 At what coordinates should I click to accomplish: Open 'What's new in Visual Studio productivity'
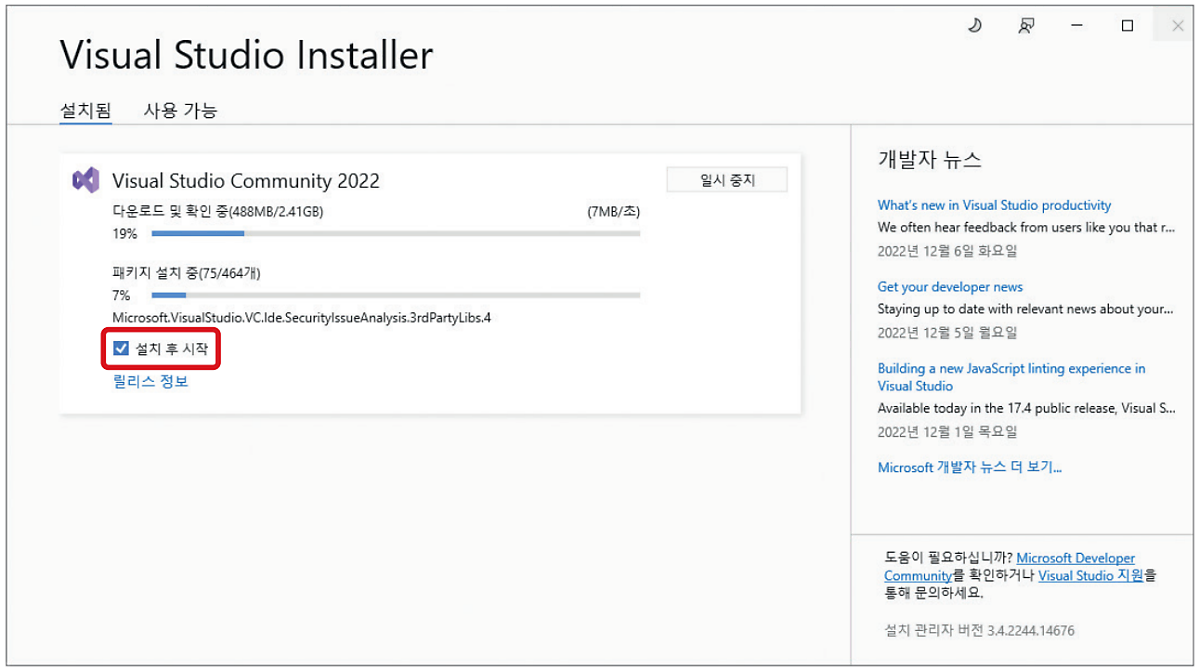coord(994,205)
